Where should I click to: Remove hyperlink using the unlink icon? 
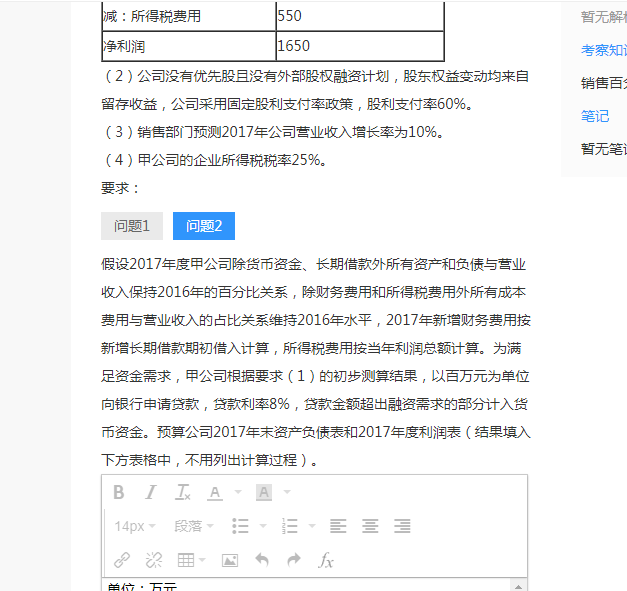tap(153, 560)
